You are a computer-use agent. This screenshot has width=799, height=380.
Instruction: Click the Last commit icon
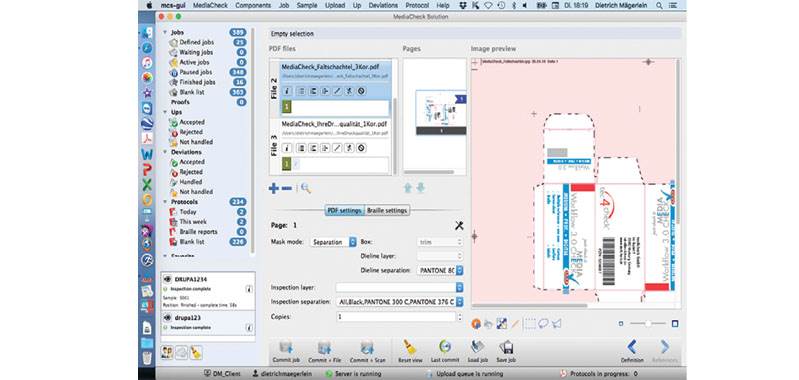[x=445, y=347]
